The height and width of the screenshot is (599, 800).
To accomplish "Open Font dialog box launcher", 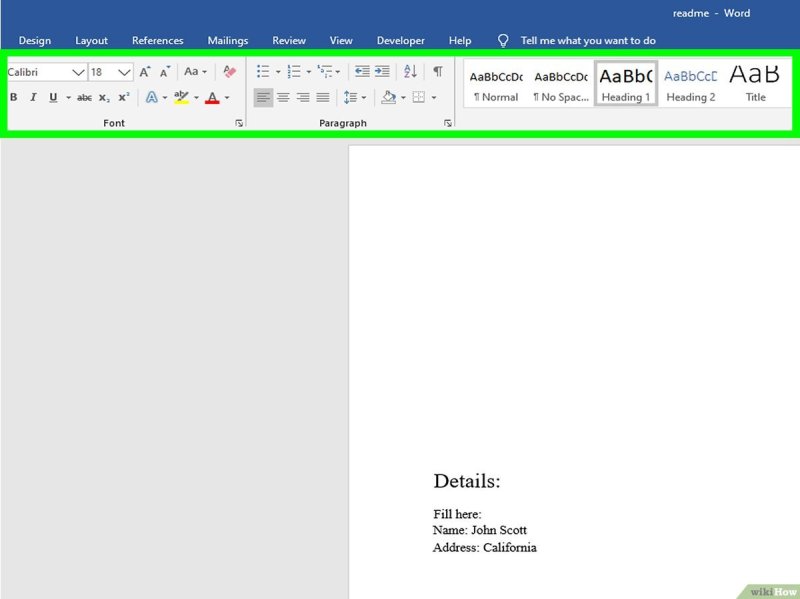I will [239, 123].
